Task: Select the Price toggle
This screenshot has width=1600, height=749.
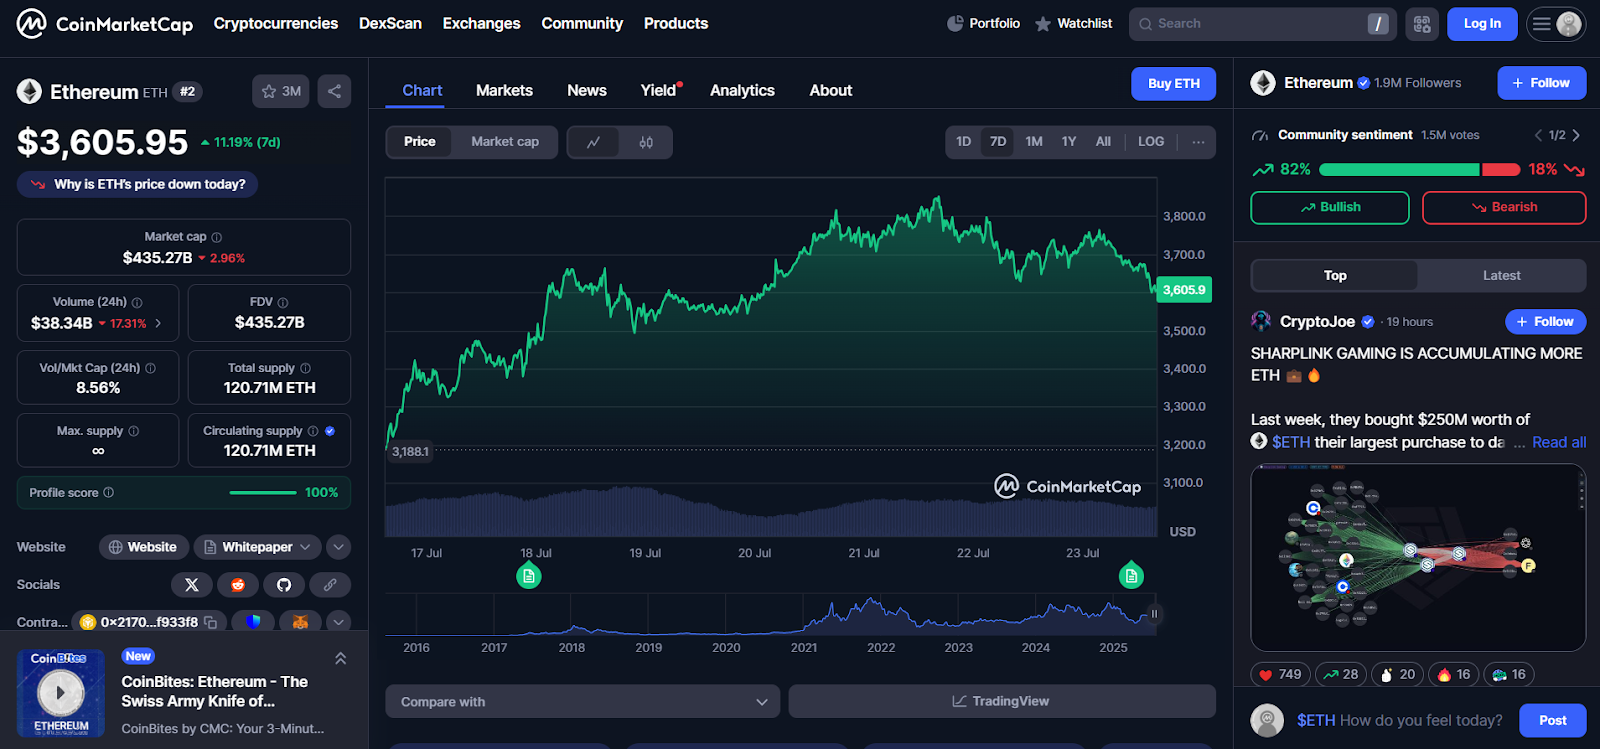Action: 420,142
